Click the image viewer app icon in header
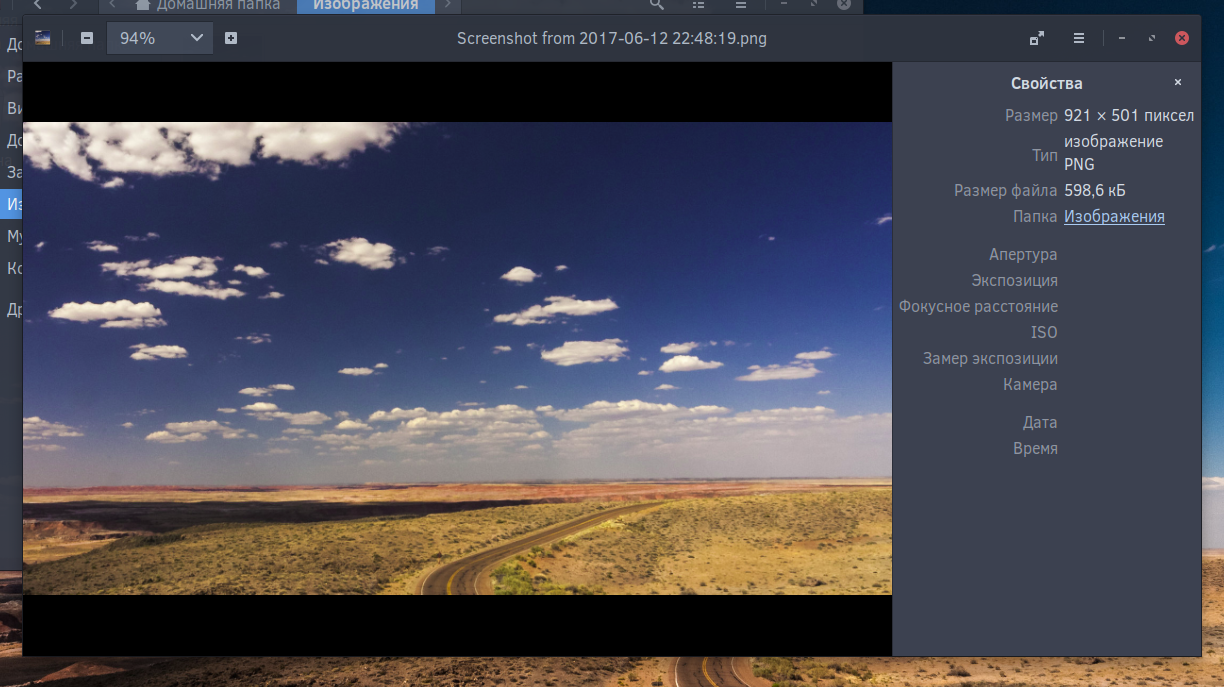1224x687 pixels. coord(42,38)
